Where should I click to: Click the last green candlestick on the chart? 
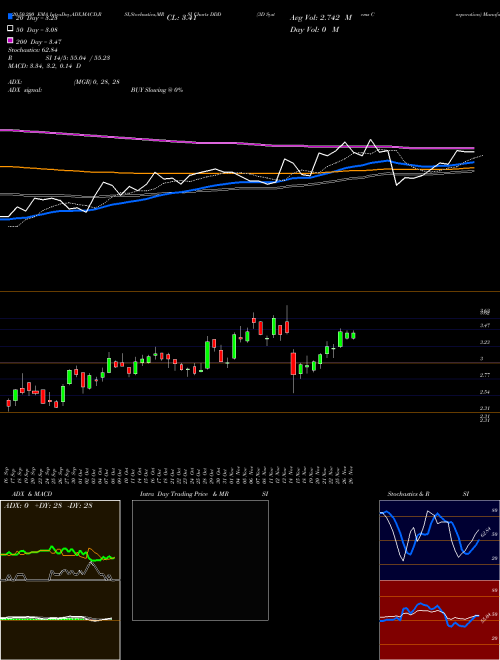[x=354, y=335]
